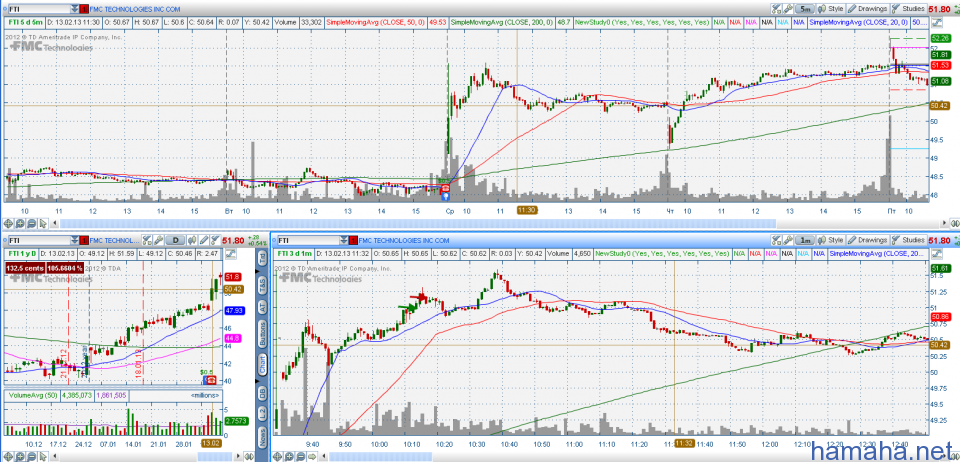This screenshot has width=960, height=462.
Task: Open the T&S side tab
Action: (x=263, y=283)
